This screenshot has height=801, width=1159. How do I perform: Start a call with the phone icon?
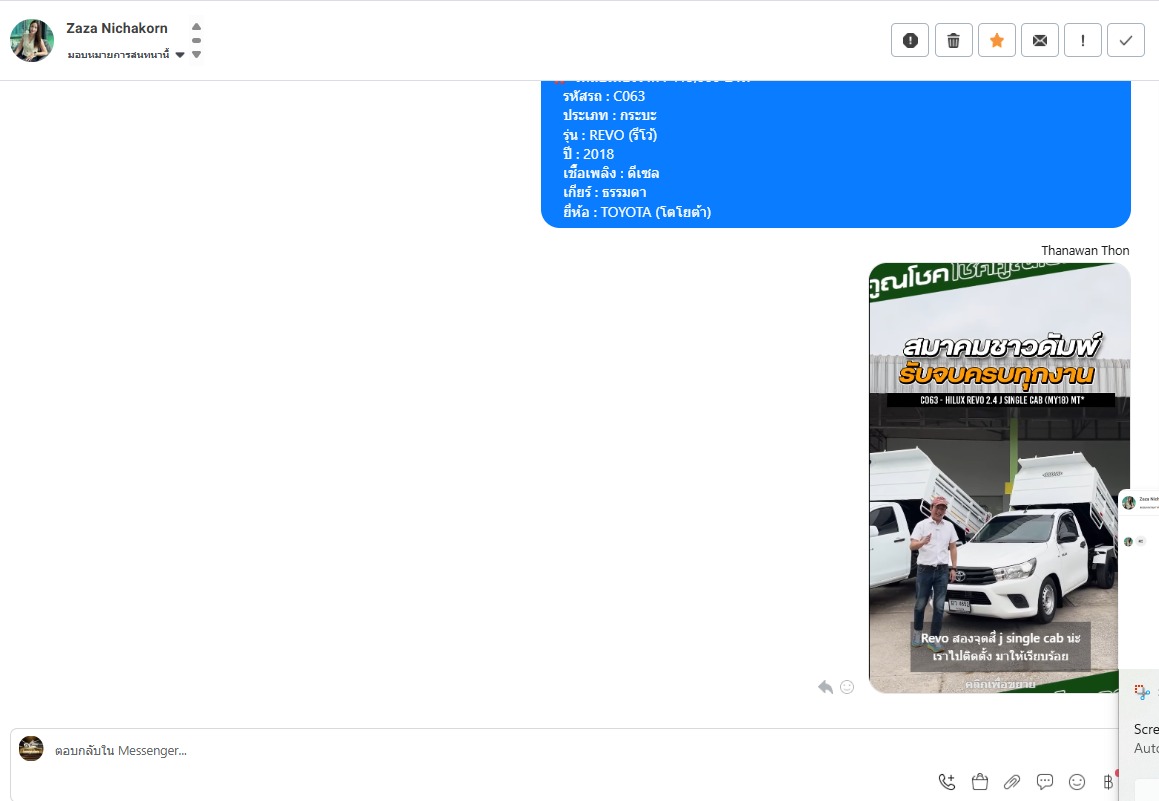point(947,781)
